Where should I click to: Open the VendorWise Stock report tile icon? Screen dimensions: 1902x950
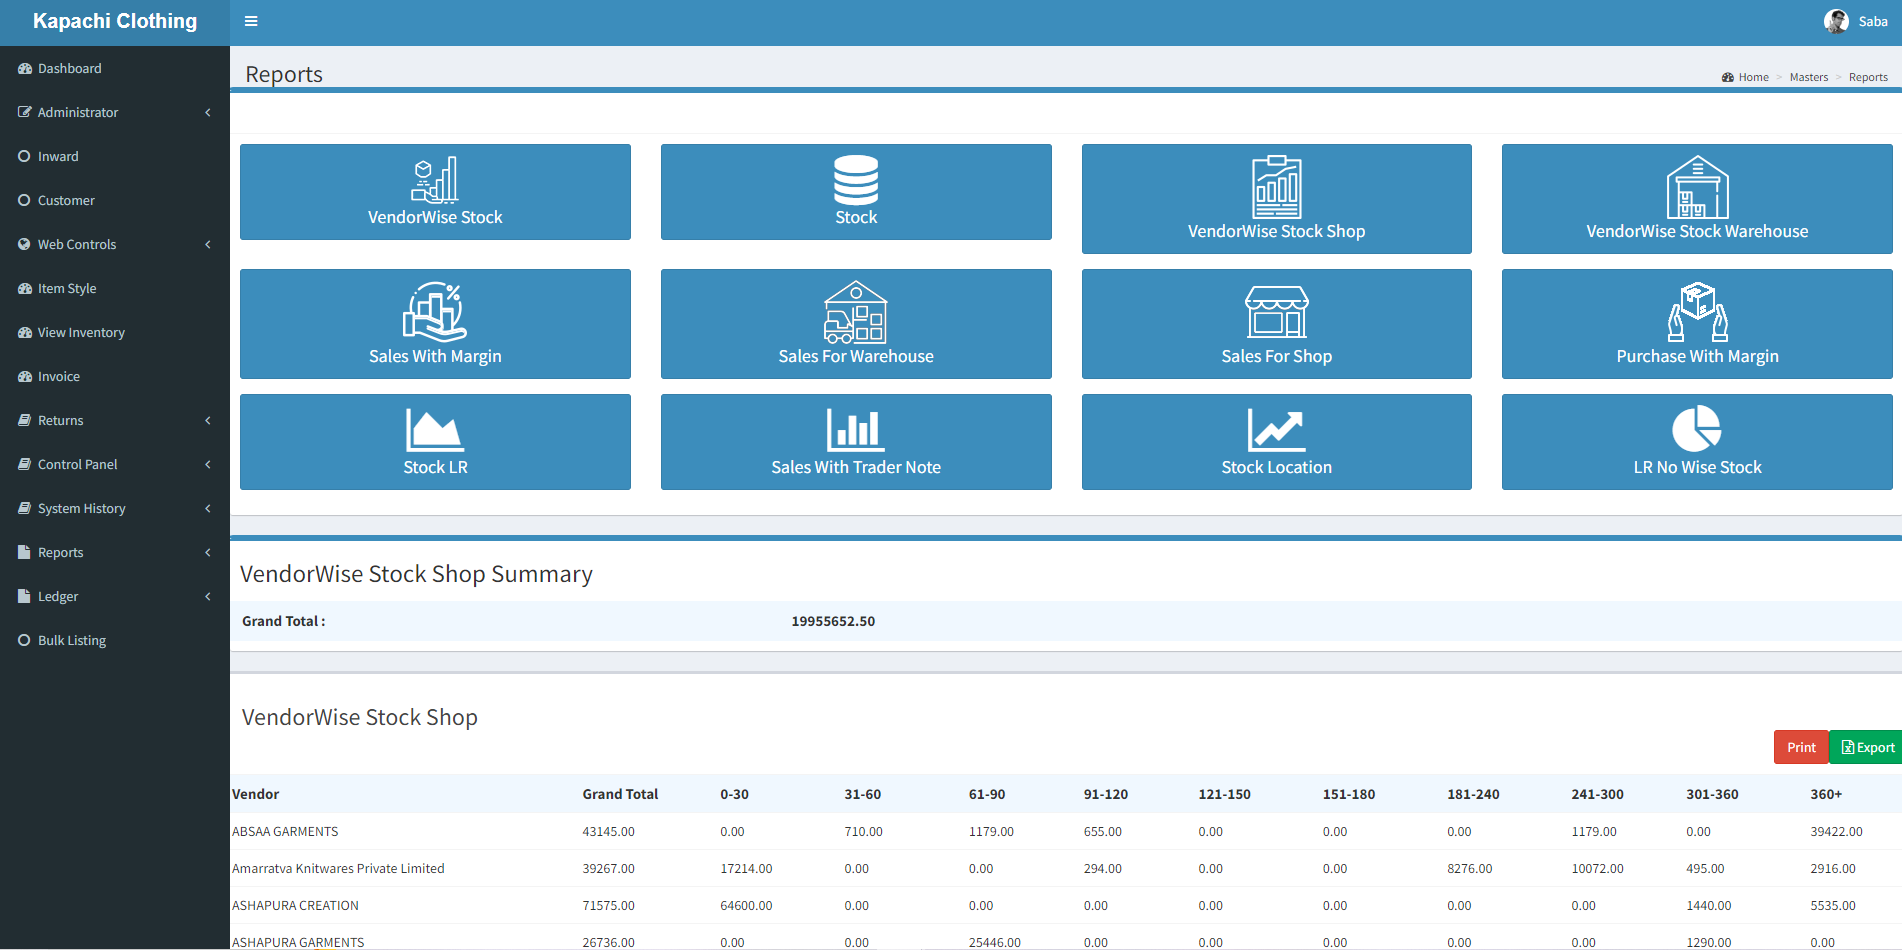click(435, 180)
